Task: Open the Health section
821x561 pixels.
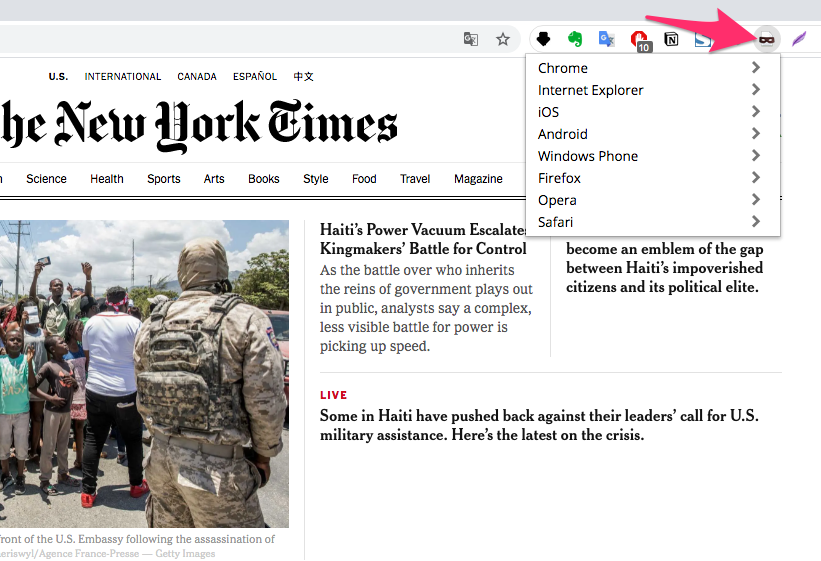Action: coord(107,179)
